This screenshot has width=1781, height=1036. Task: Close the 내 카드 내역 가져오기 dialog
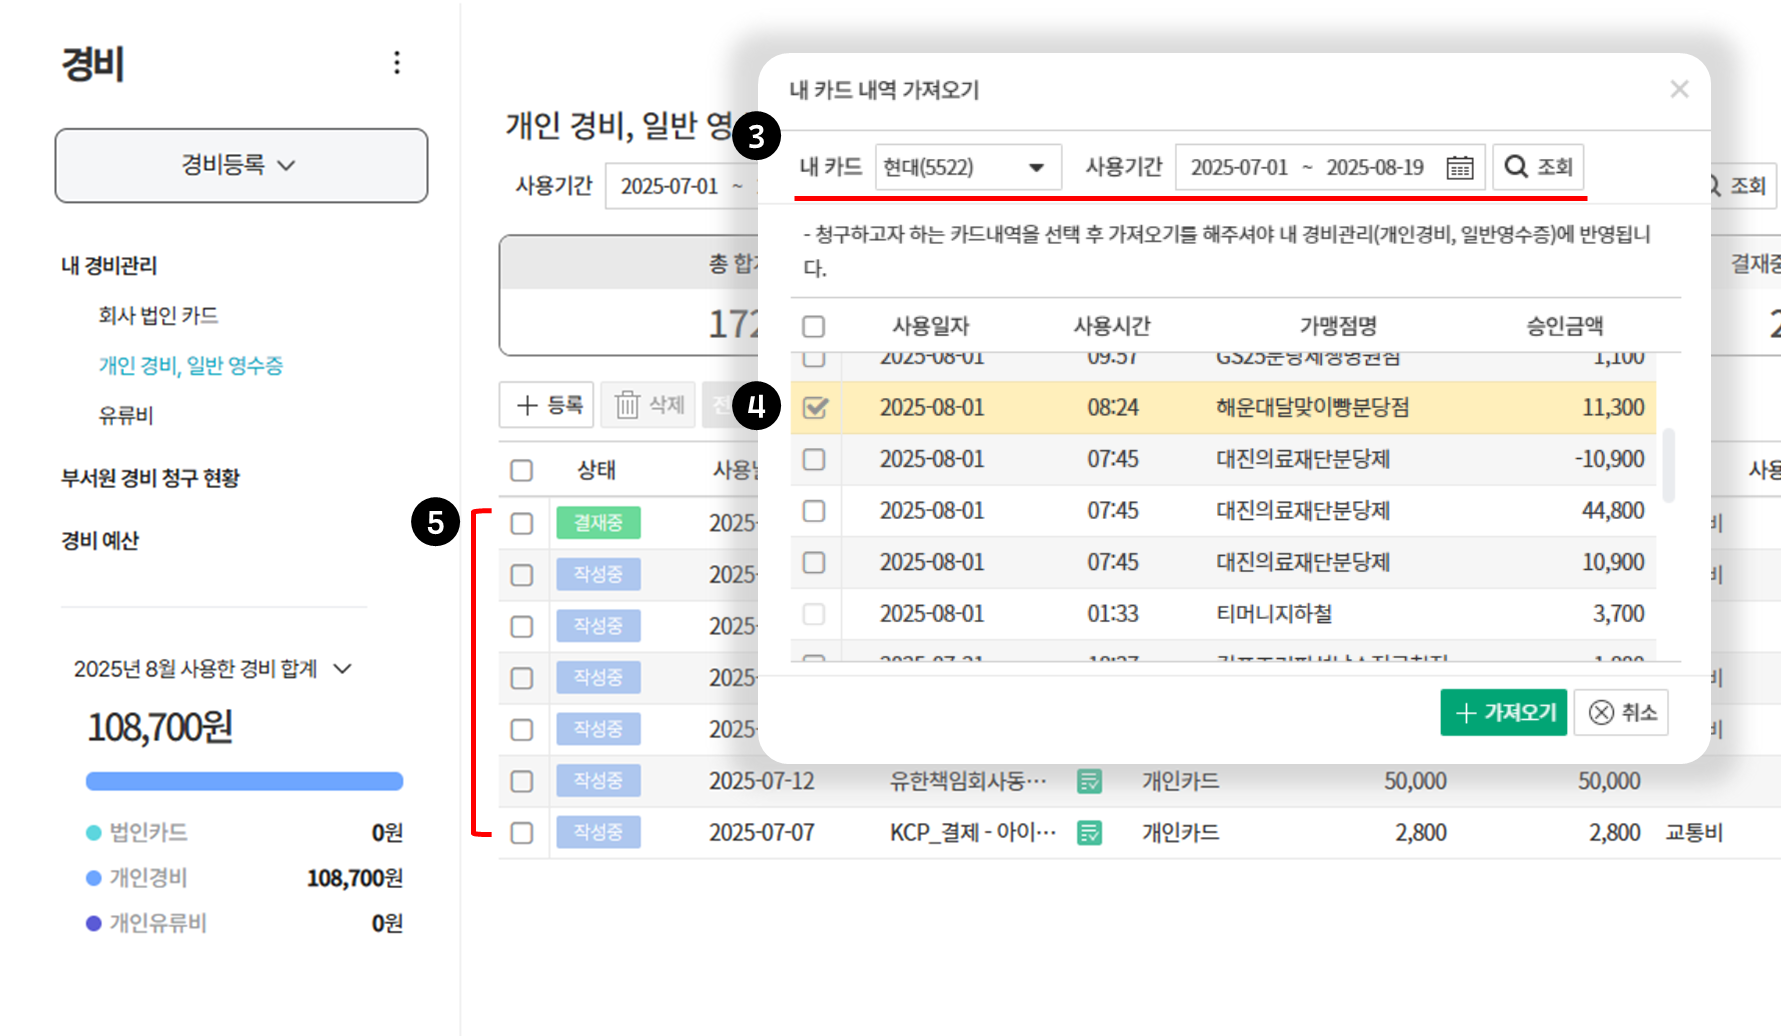(1679, 90)
